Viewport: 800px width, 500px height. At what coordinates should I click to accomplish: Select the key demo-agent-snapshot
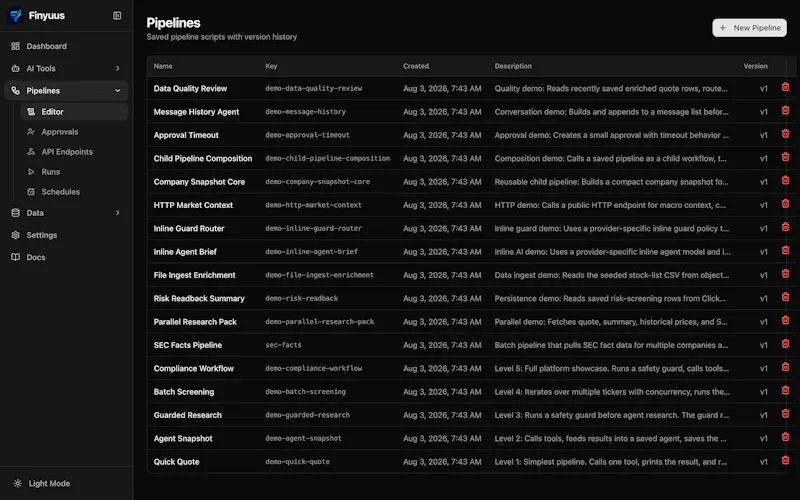(303, 438)
